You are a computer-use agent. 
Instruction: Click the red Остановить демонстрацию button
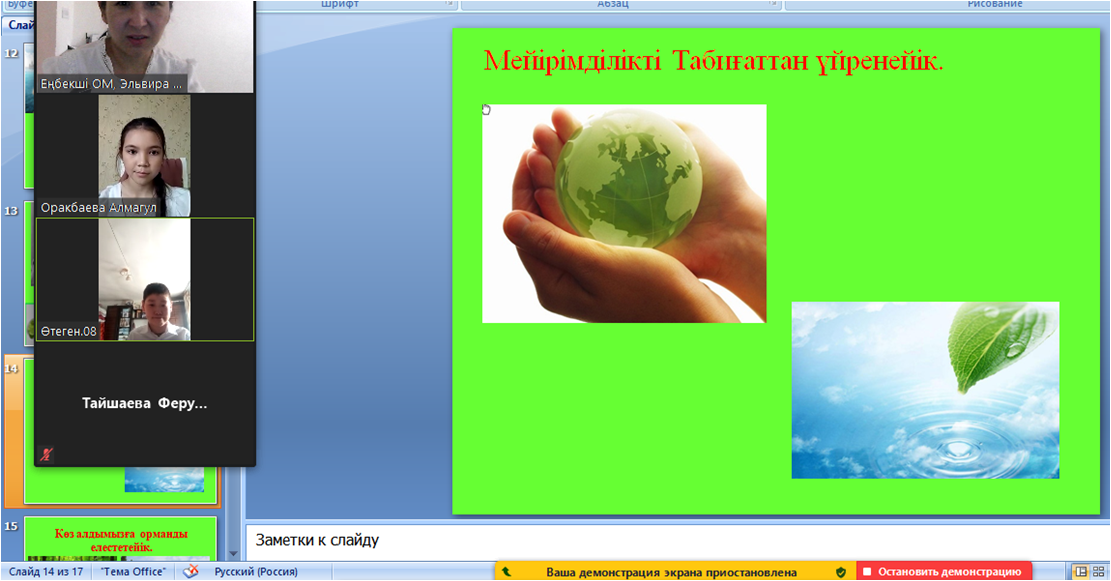pyautogui.click(x=945, y=572)
